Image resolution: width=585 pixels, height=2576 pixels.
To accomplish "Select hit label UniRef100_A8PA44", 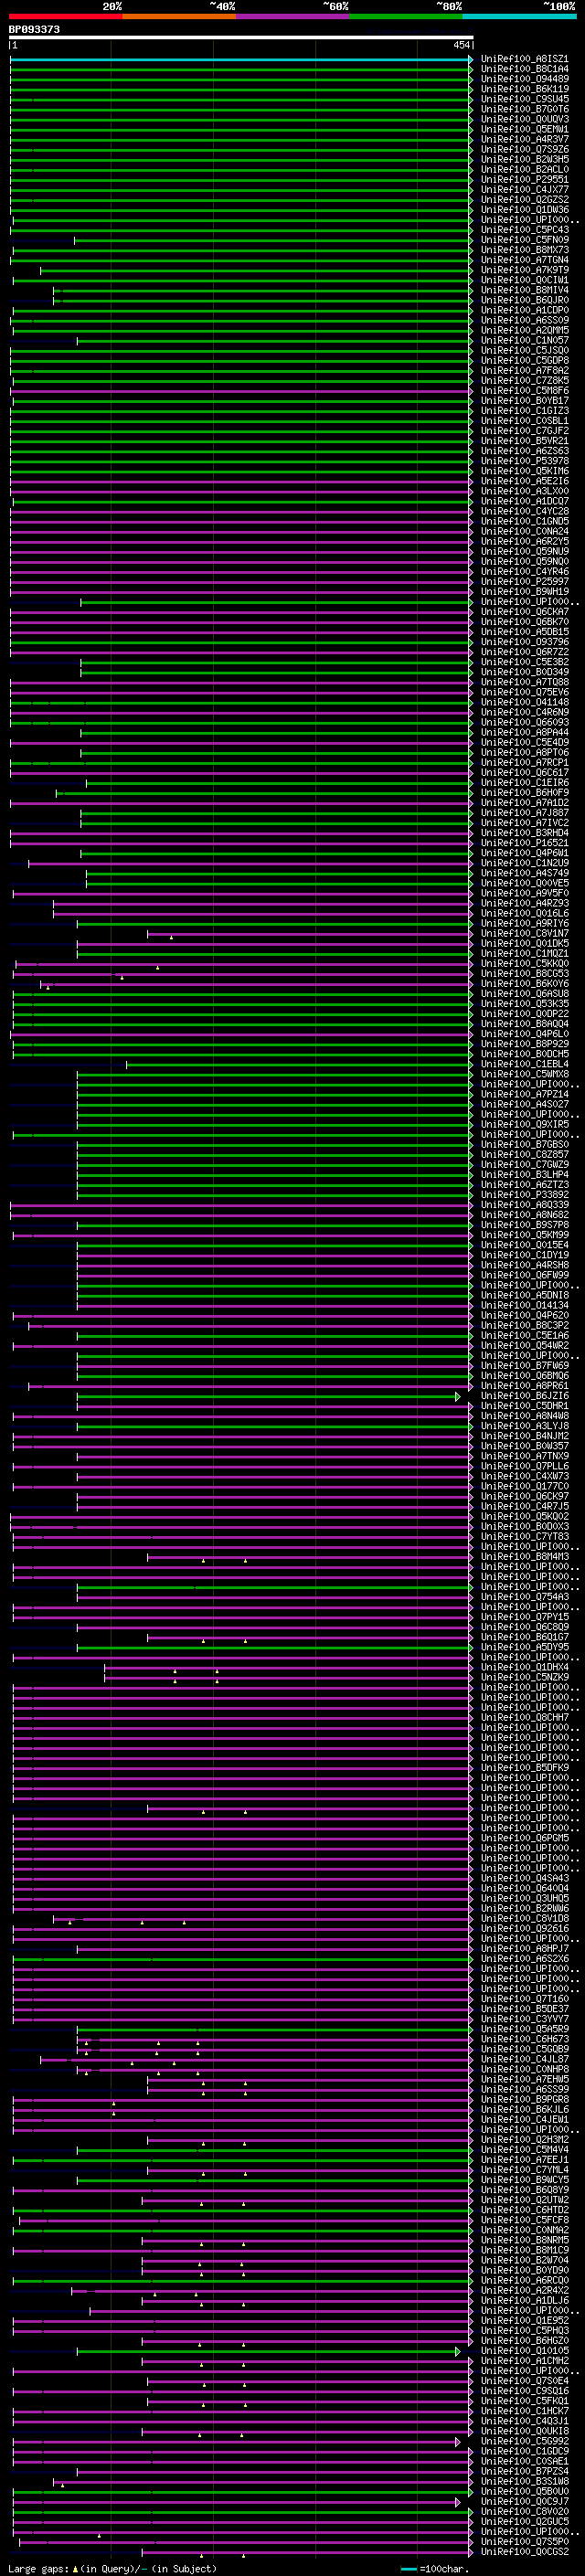I will (524, 732).
